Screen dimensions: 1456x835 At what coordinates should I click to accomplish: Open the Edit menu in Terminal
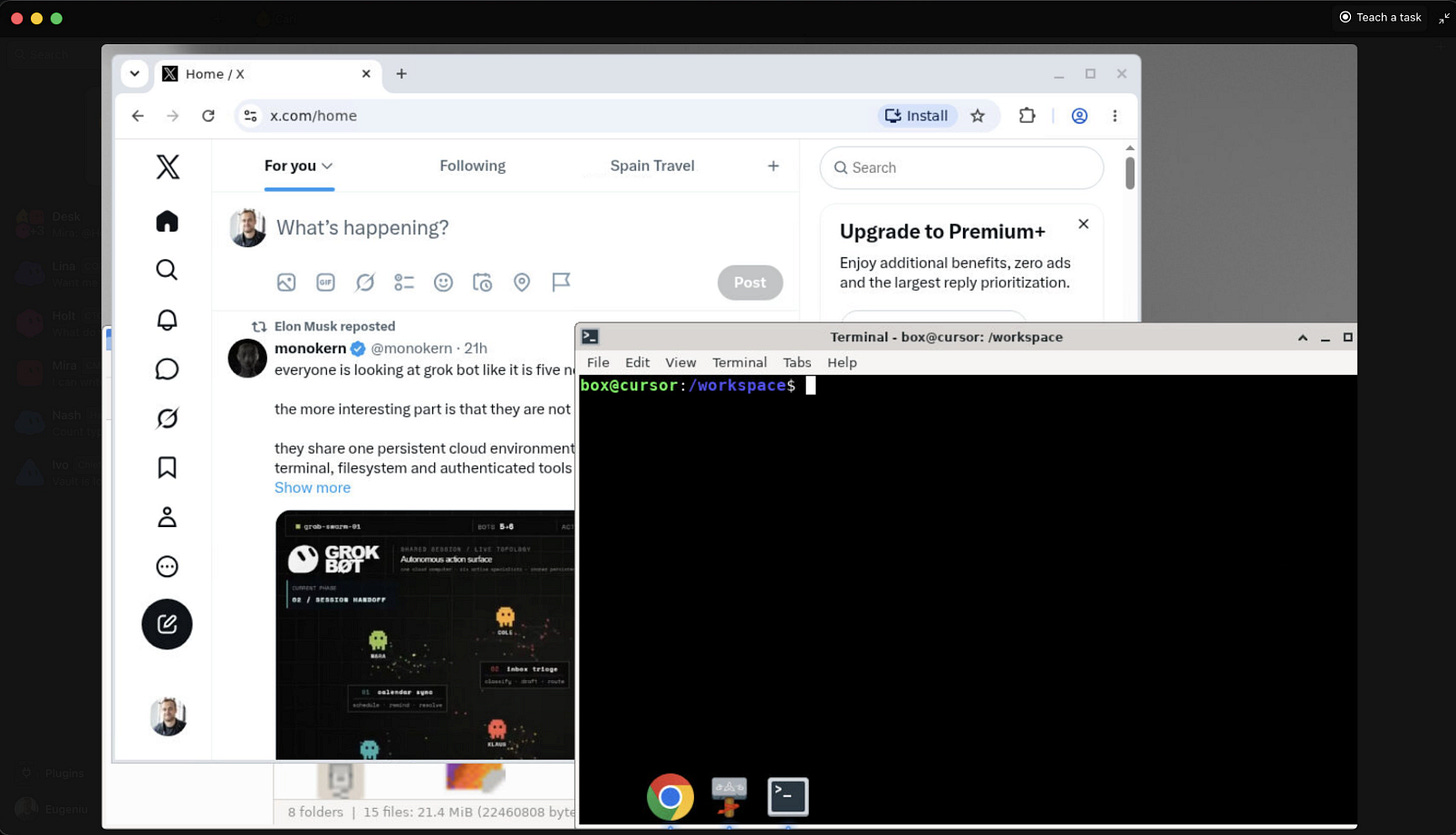[x=637, y=362]
